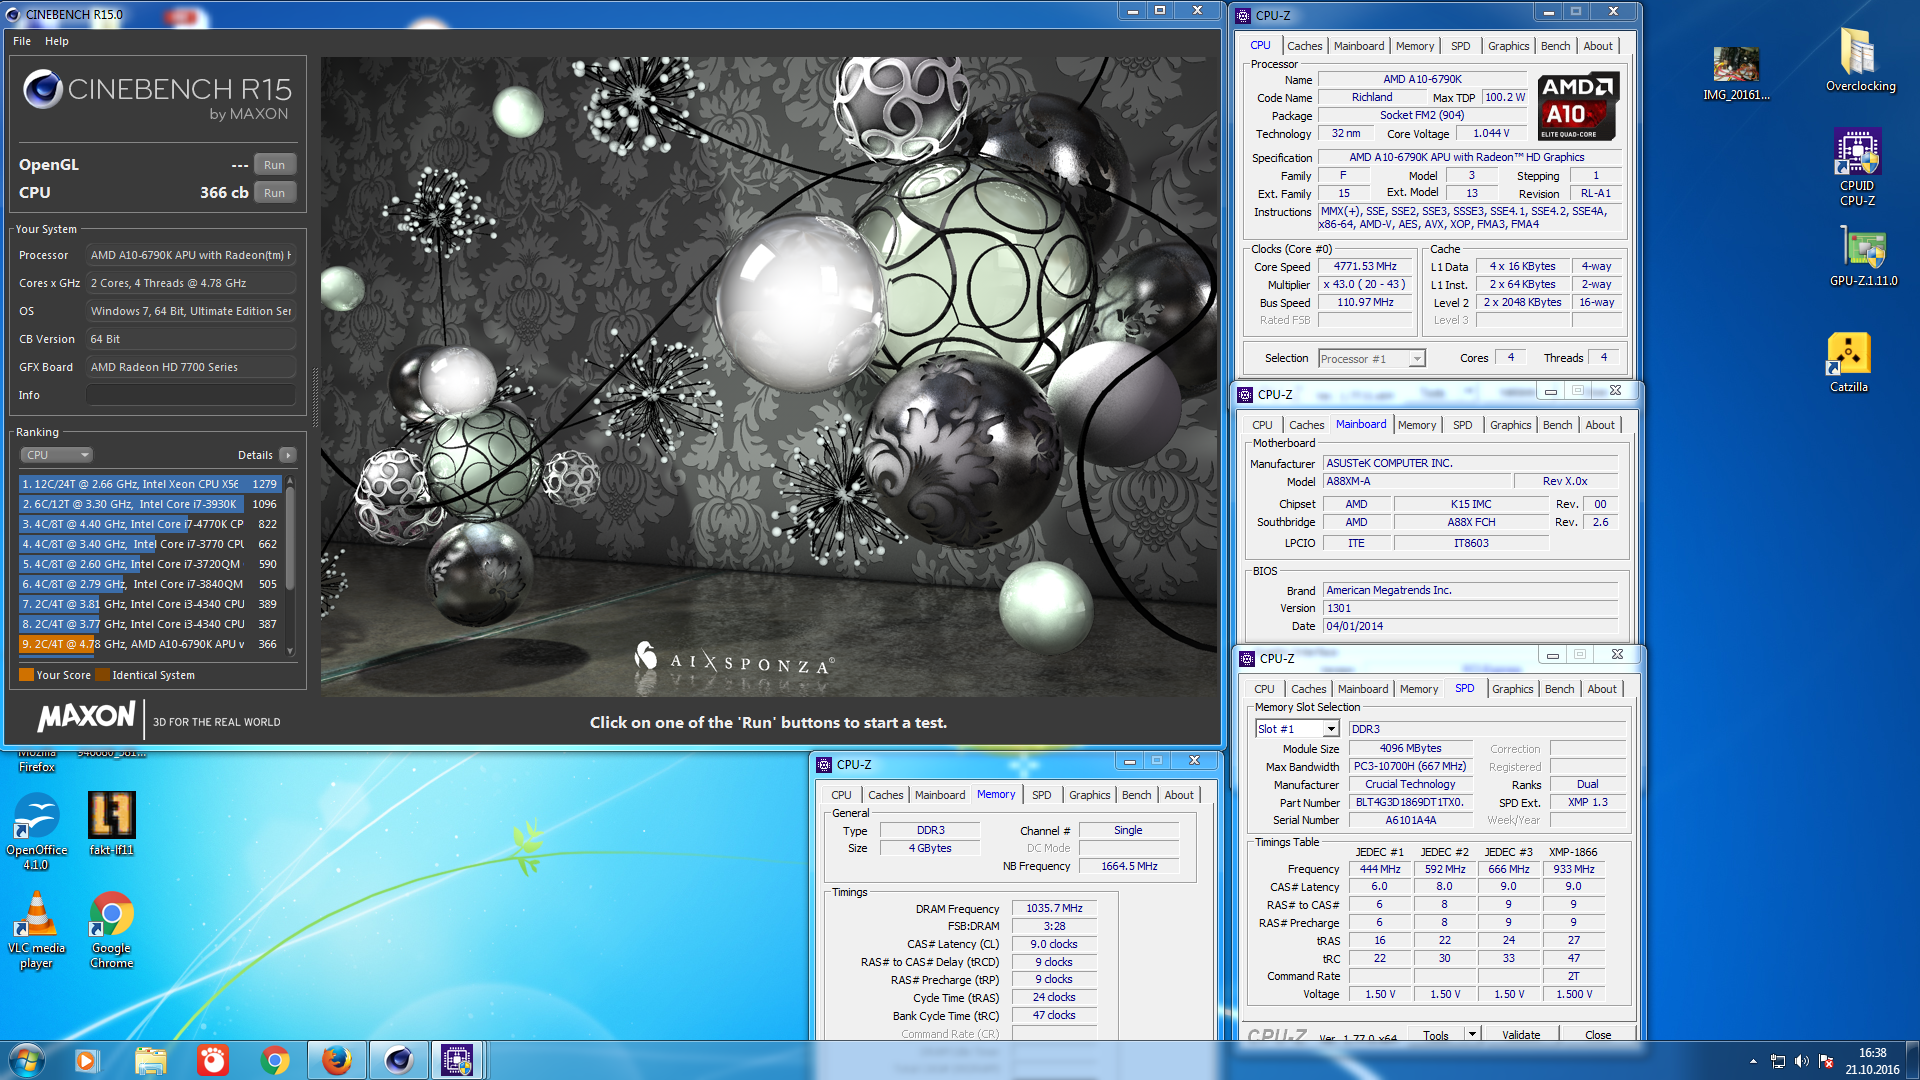Select ranking row i3-4340 score 389
The width and height of the screenshot is (1920, 1080).
[x=150, y=604]
